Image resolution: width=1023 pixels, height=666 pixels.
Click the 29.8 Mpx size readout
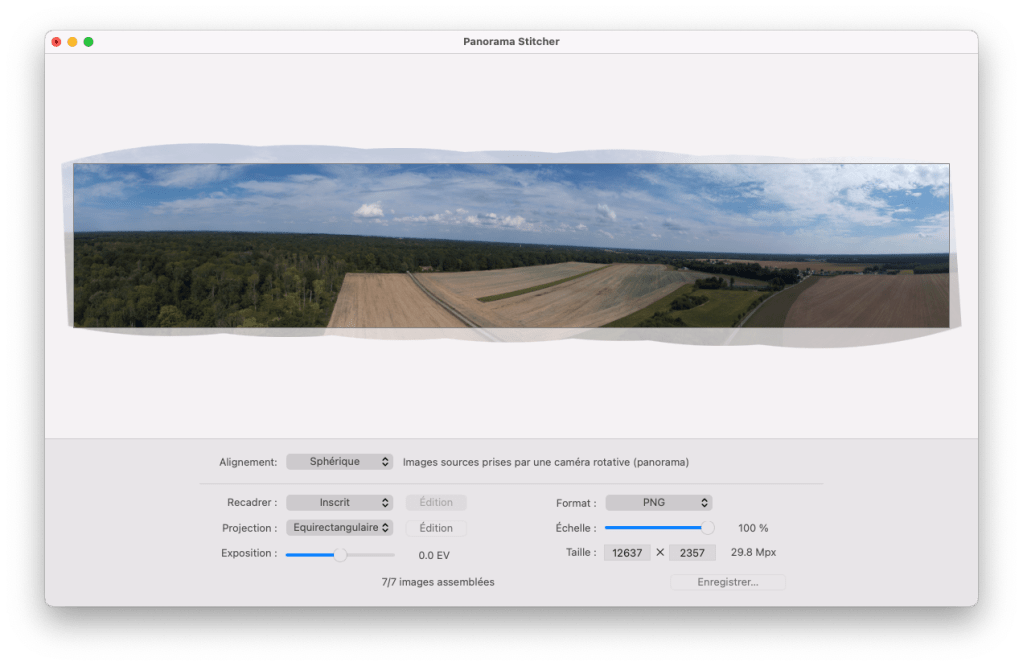tap(753, 553)
